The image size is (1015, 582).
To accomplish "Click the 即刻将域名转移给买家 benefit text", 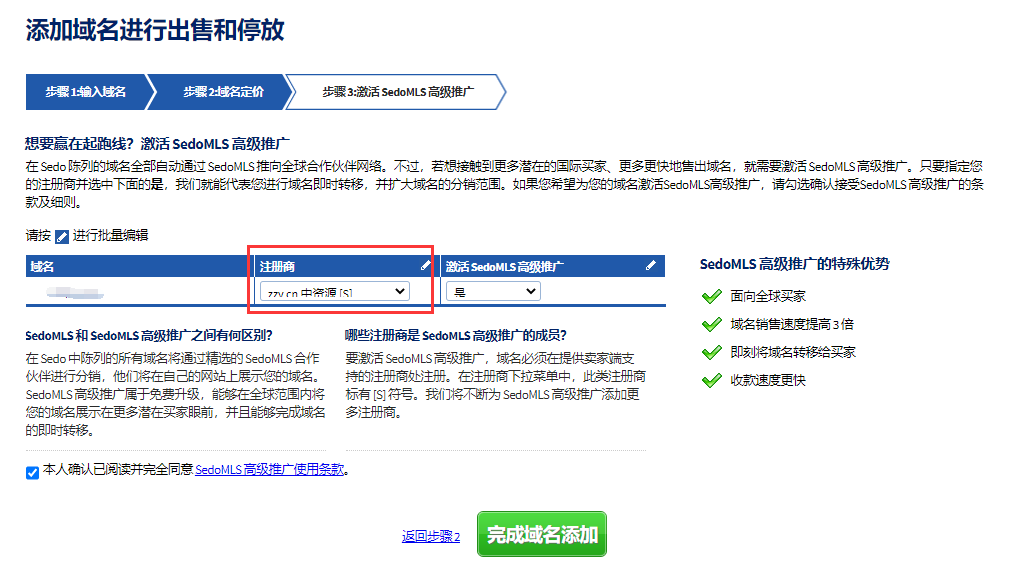I will pyautogui.click(x=793, y=352).
